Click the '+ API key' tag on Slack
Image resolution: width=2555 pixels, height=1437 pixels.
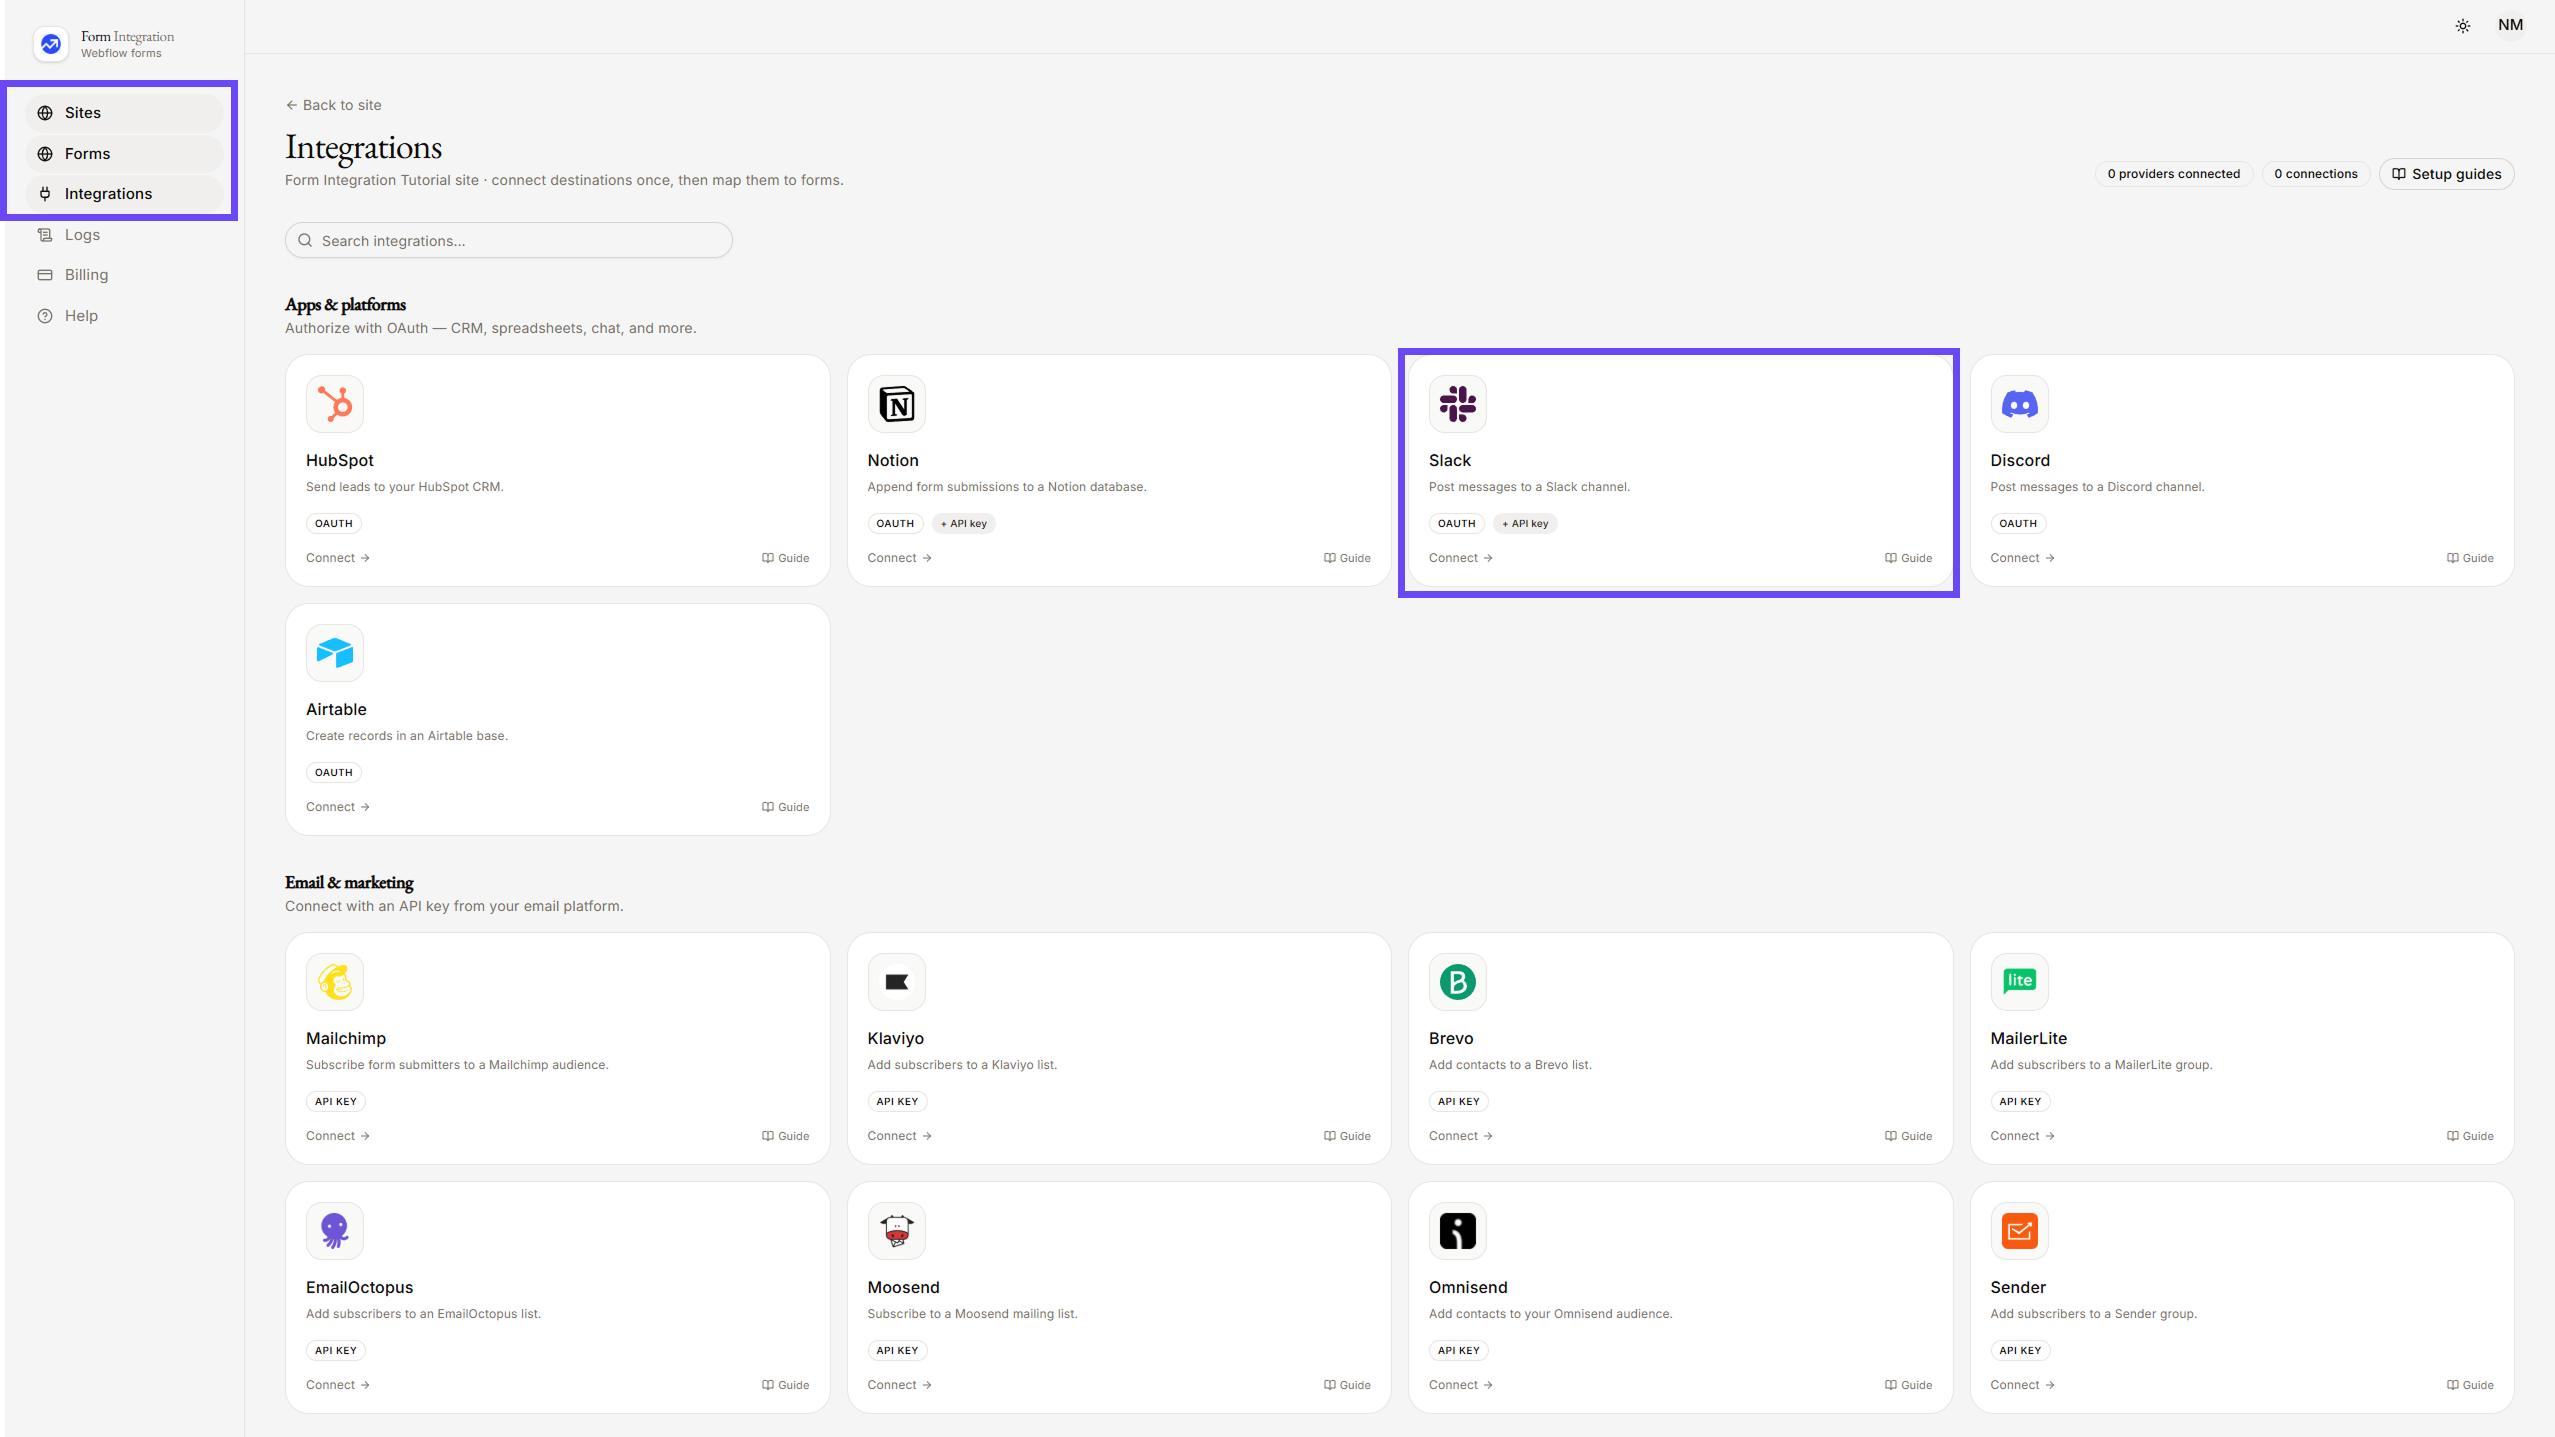pos(1525,524)
